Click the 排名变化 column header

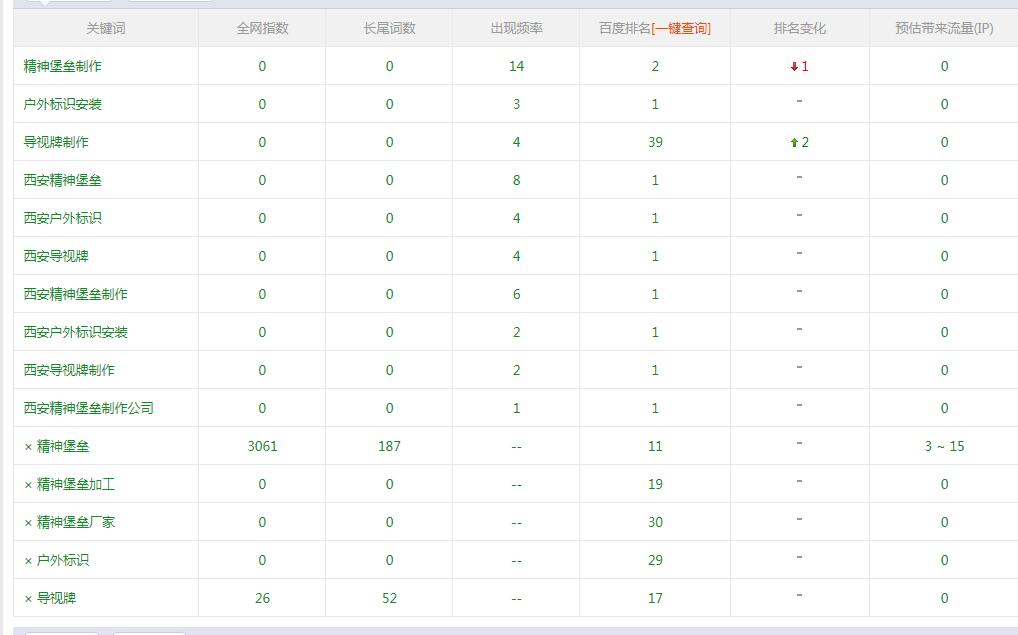point(799,29)
